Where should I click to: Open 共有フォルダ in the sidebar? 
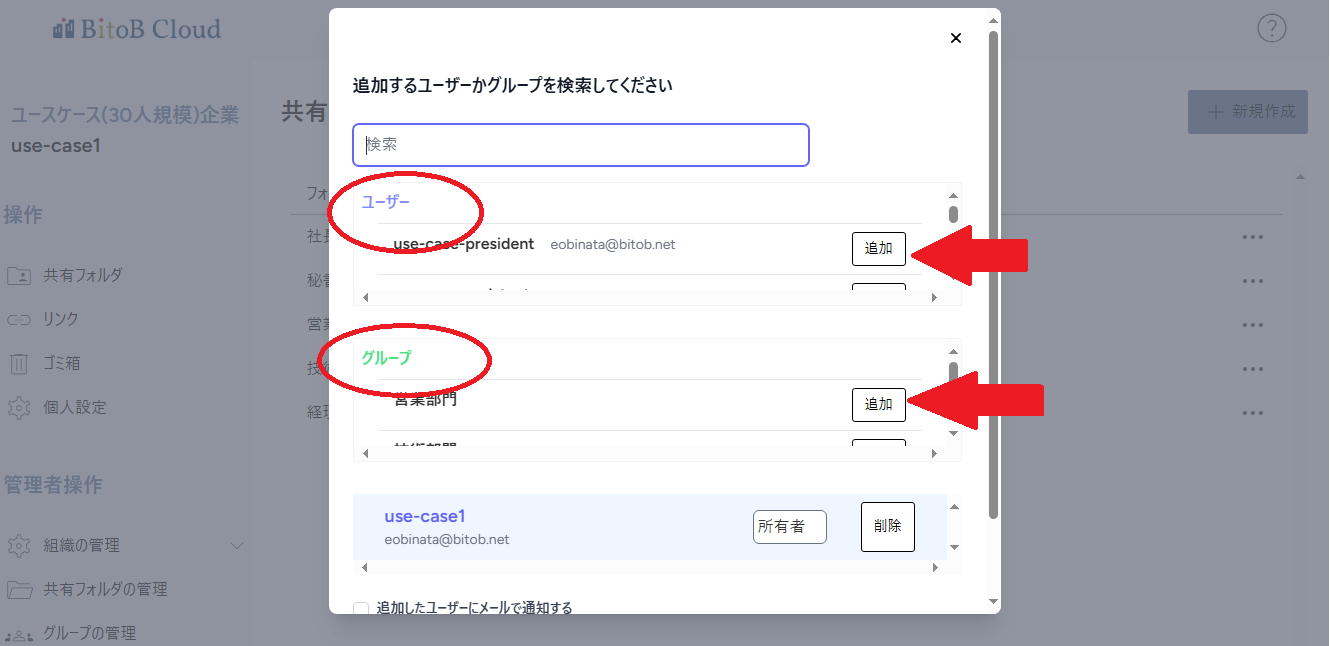click(82, 275)
